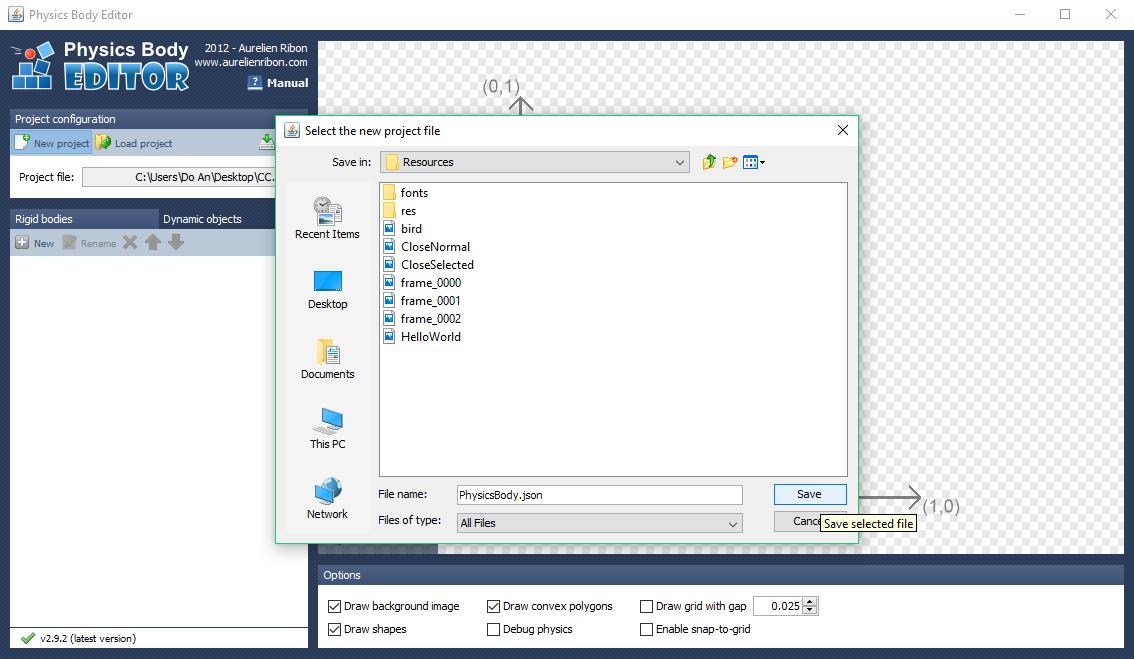Click the Load project button
The height and width of the screenshot is (659, 1134).
[135, 143]
